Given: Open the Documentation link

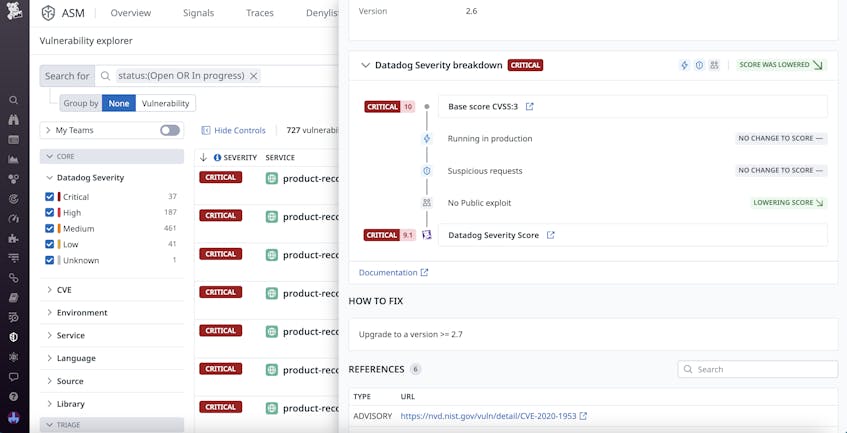Looking at the screenshot, I should click(x=393, y=273).
